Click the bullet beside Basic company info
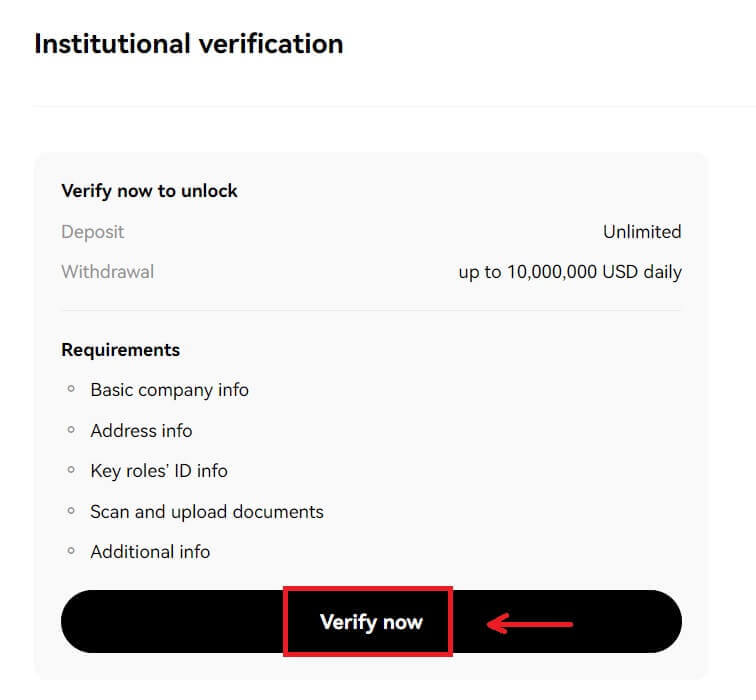 coord(71,389)
